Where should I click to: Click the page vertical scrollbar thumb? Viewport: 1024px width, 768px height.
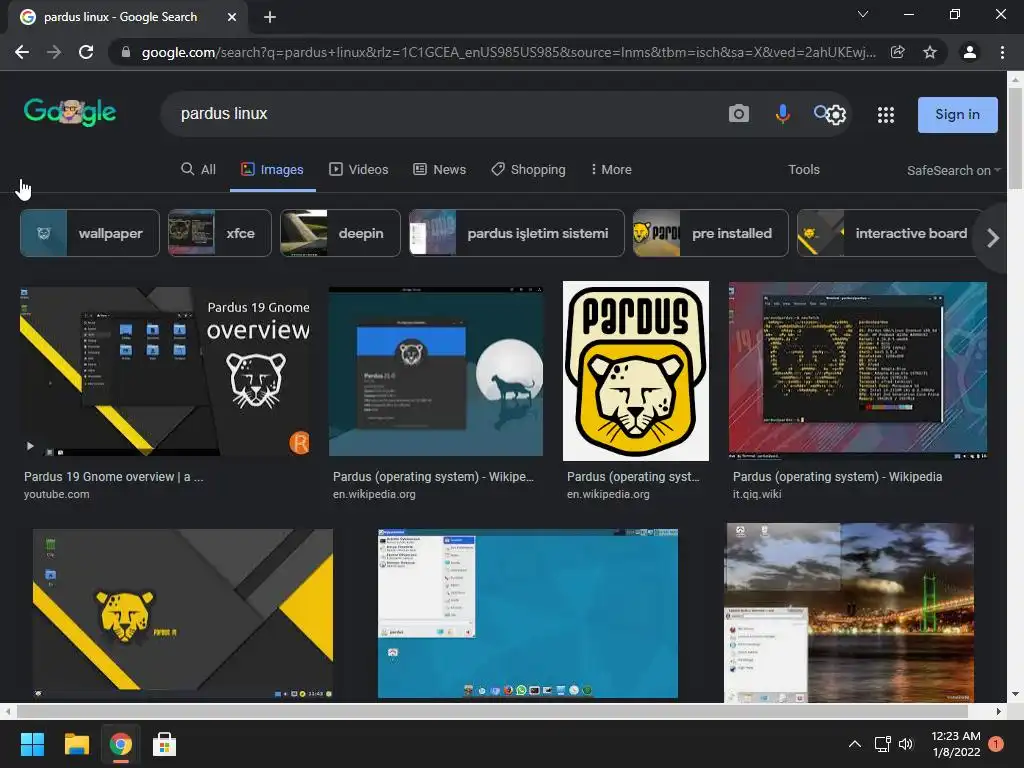tap(1015, 137)
